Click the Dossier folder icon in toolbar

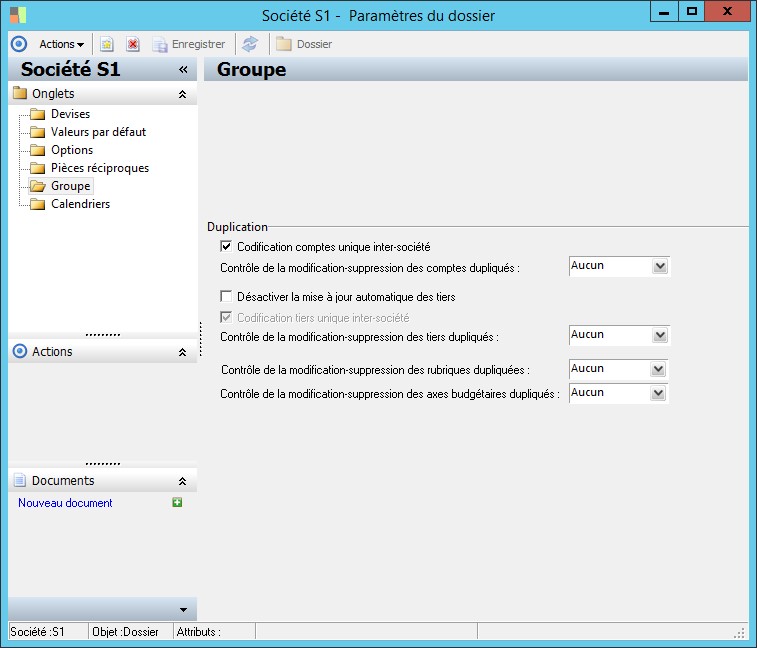pyautogui.click(x=284, y=44)
